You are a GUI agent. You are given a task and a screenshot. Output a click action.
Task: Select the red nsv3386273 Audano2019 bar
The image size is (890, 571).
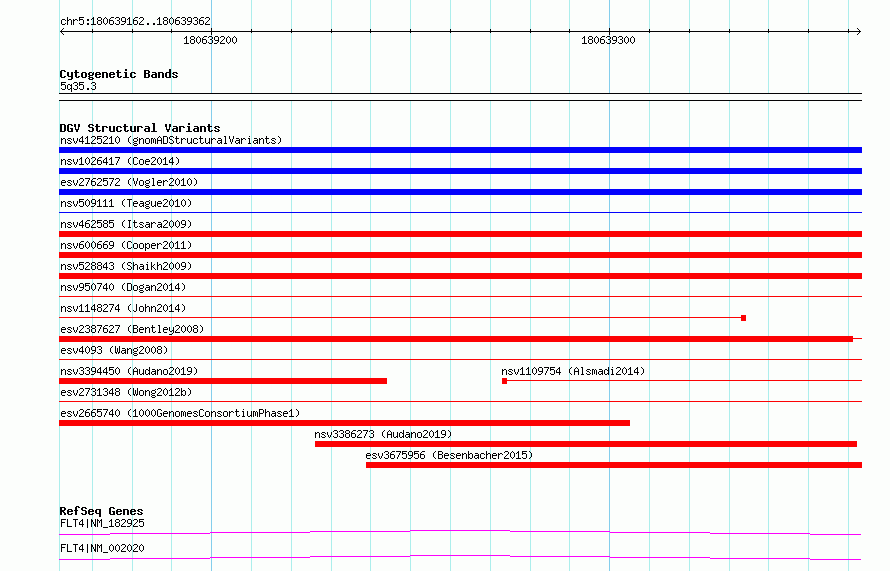tap(586, 444)
